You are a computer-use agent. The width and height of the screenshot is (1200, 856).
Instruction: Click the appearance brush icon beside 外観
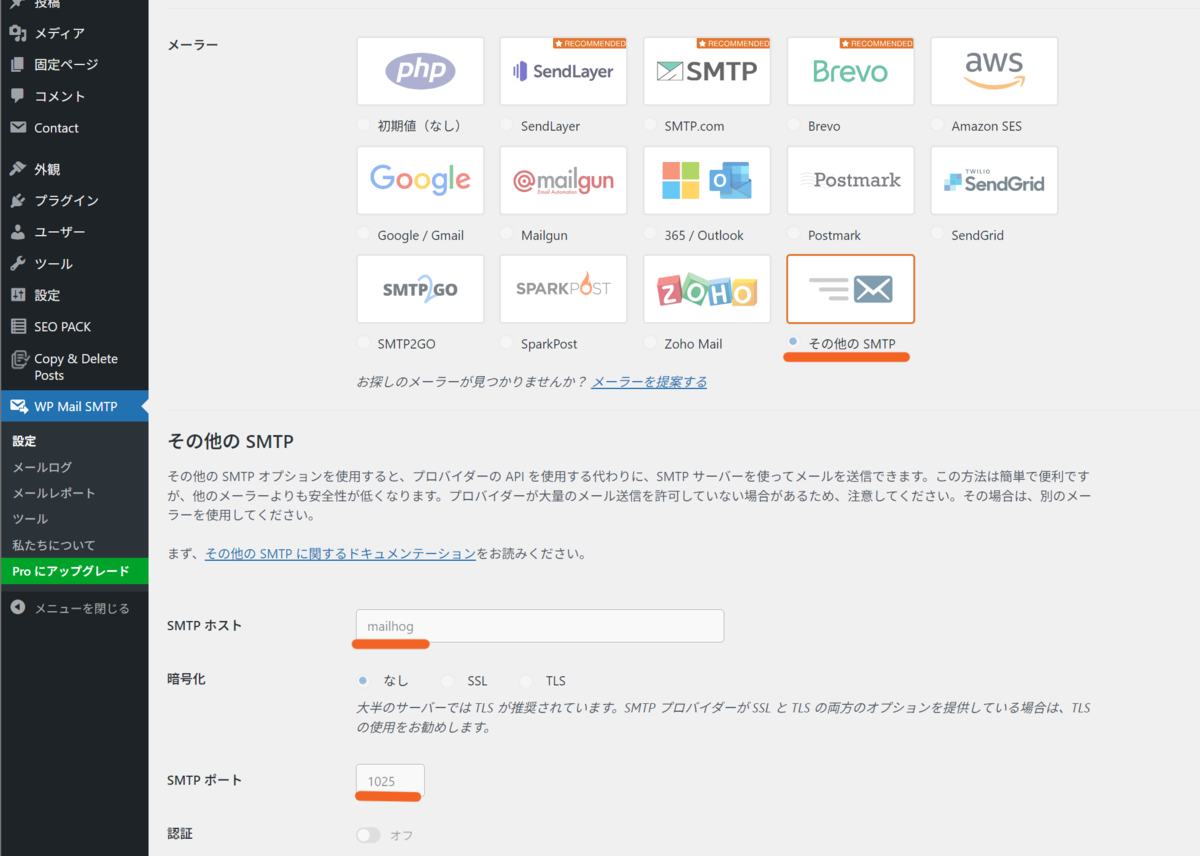(17, 169)
